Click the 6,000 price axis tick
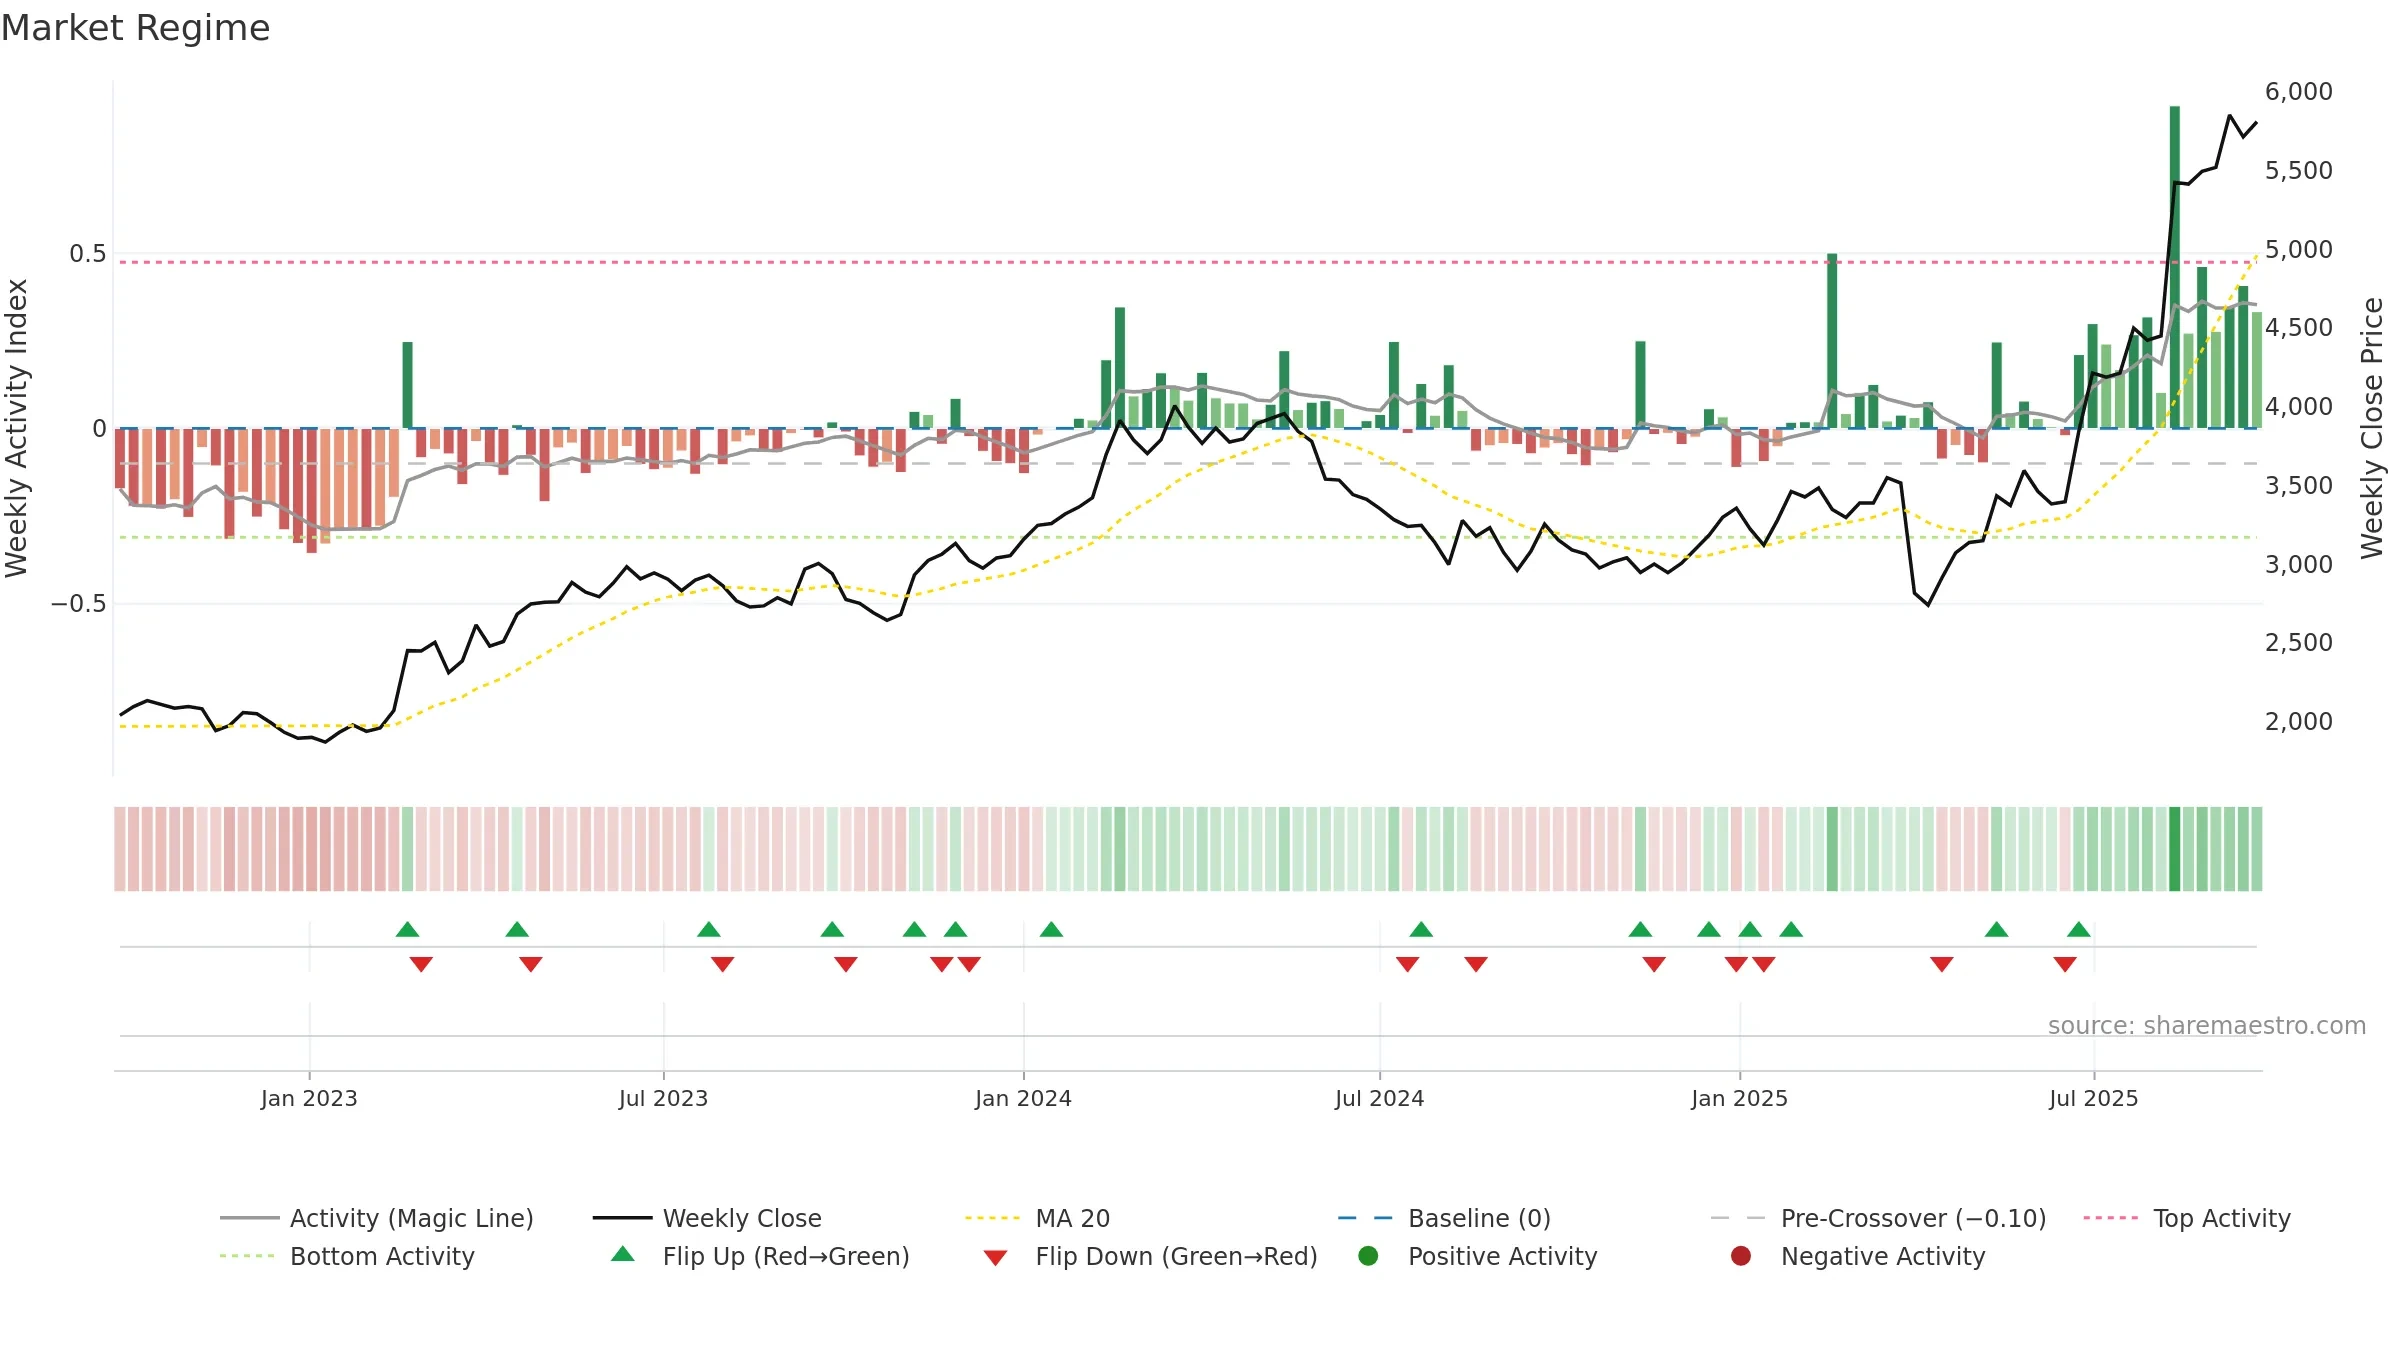Image resolution: width=2400 pixels, height=1350 pixels. point(2298,92)
